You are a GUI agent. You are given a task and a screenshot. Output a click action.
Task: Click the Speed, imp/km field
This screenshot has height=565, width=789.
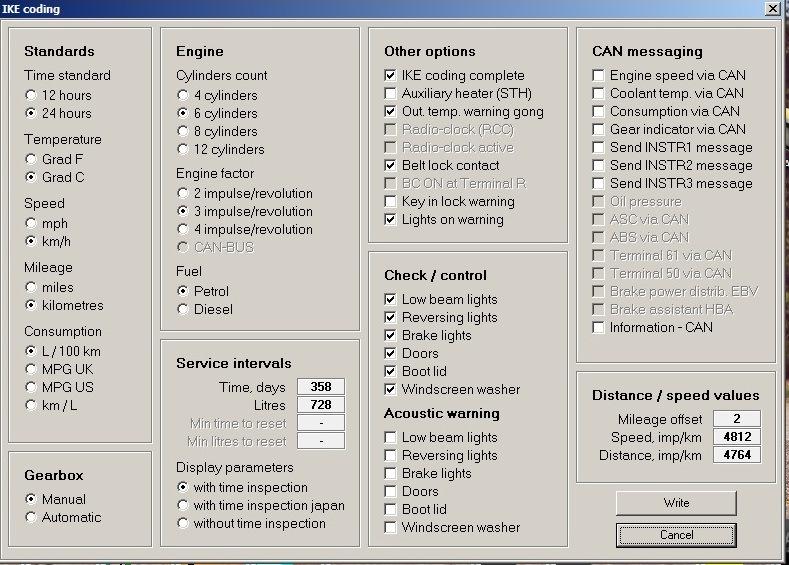coord(737,437)
